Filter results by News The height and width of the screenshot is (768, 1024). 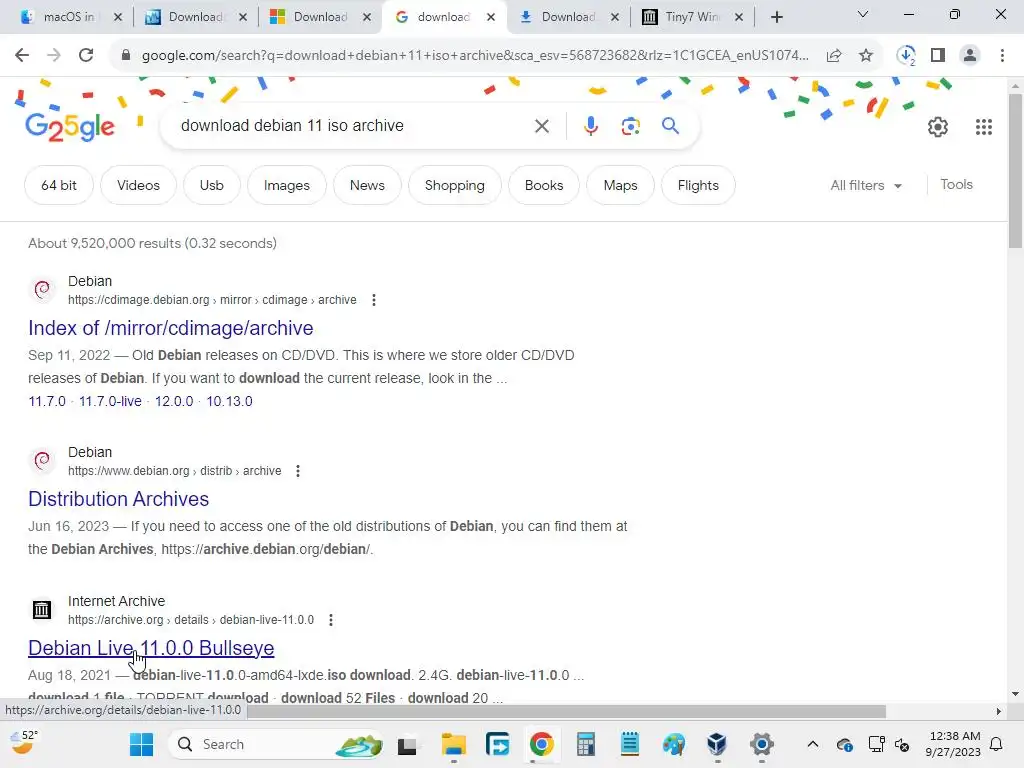coord(367,185)
